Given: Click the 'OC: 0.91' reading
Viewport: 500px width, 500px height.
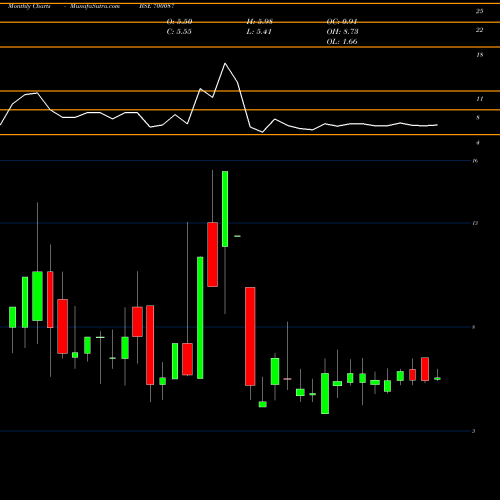Looking at the screenshot, I should pyautogui.click(x=342, y=22).
